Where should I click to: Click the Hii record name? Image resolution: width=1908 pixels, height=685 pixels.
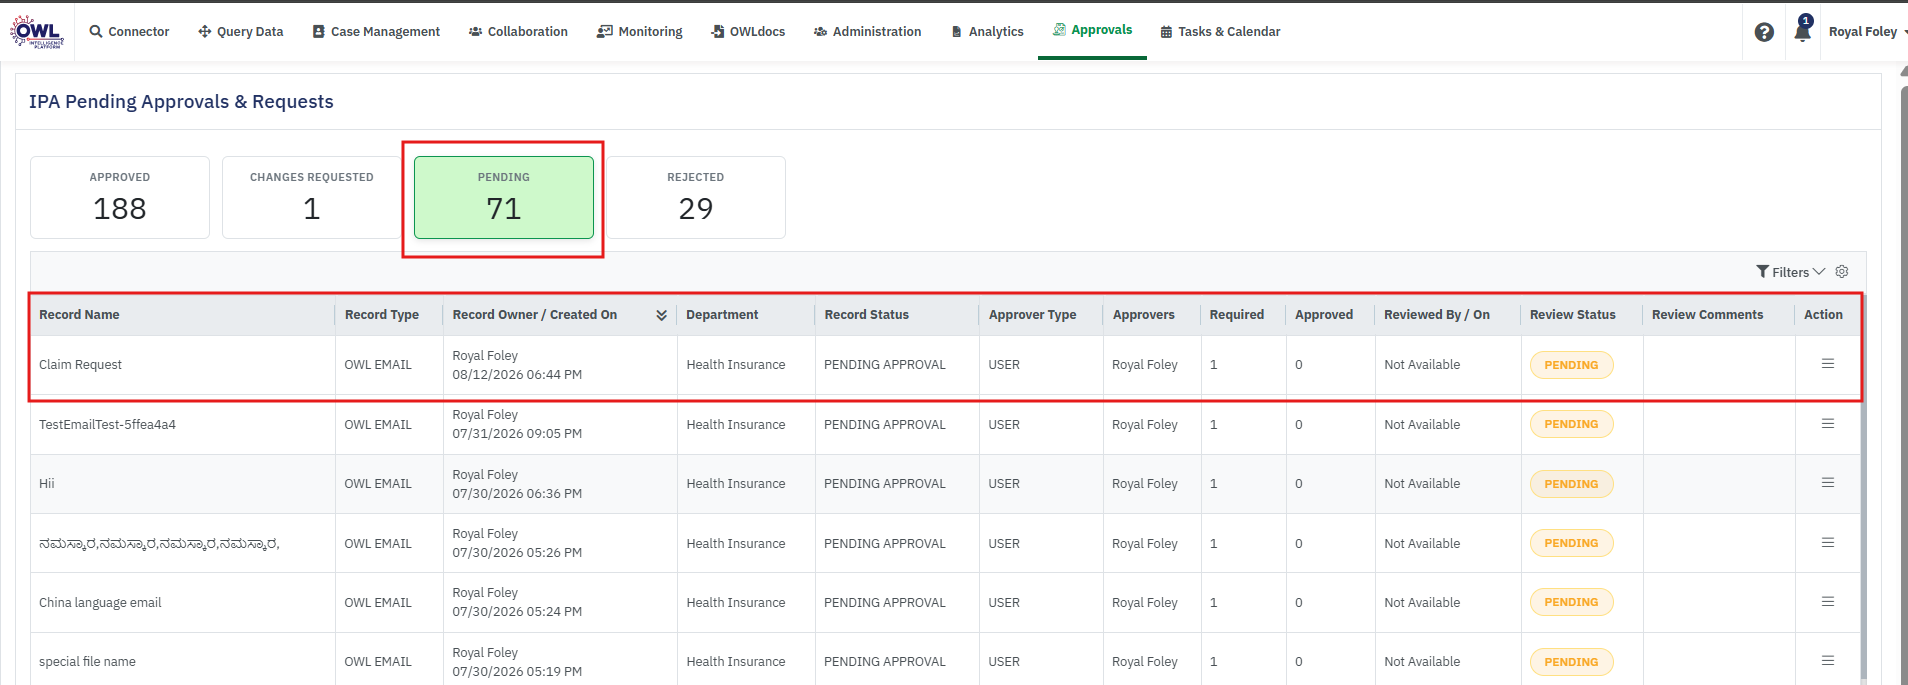47,484
